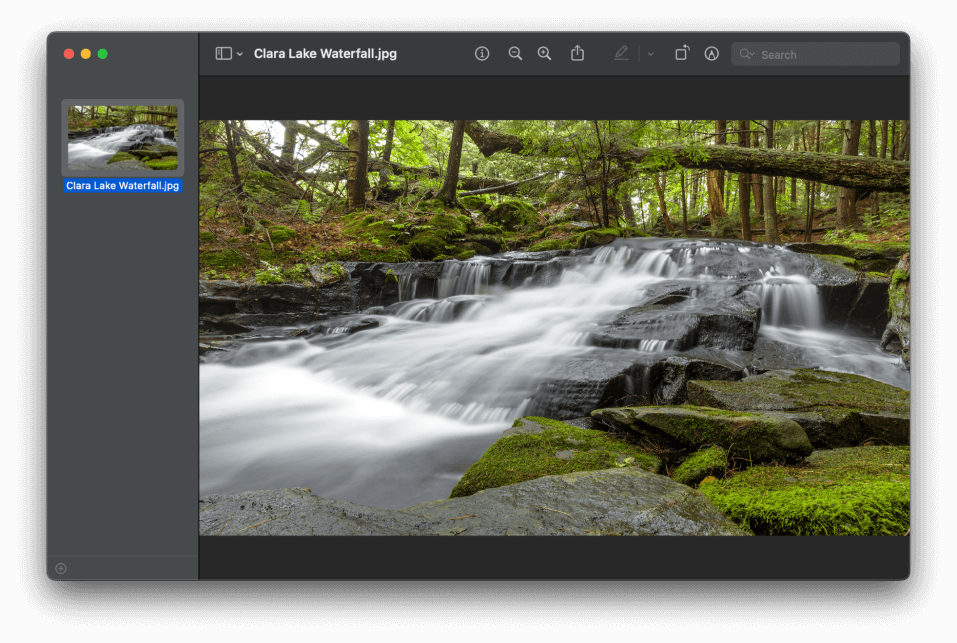Select the filename label under the thumbnail
Screen dimensions: 957x643
click(x=122, y=185)
